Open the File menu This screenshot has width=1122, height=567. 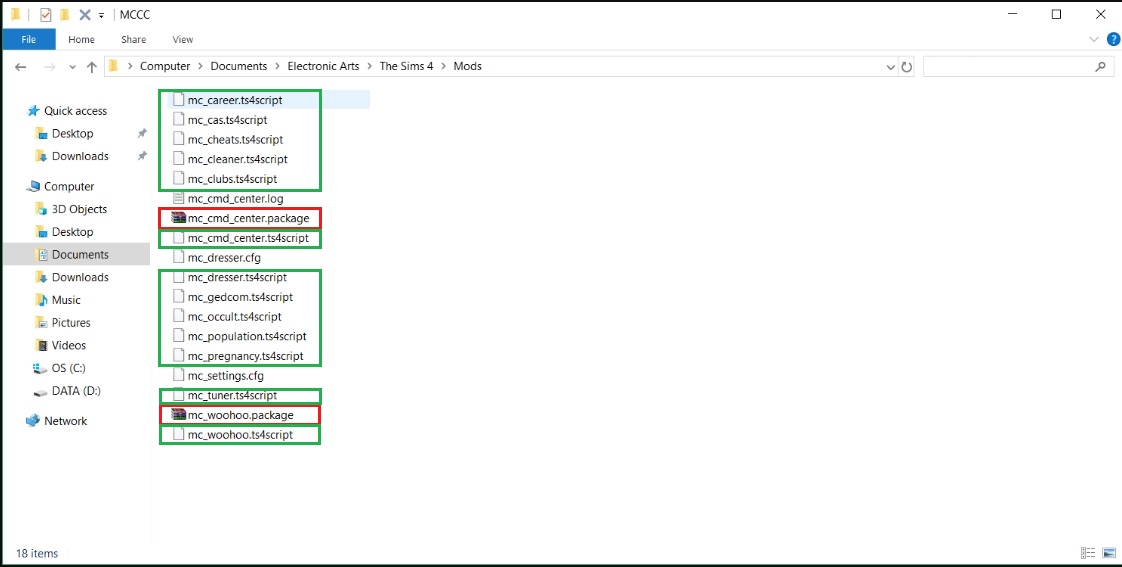tap(29, 39)
